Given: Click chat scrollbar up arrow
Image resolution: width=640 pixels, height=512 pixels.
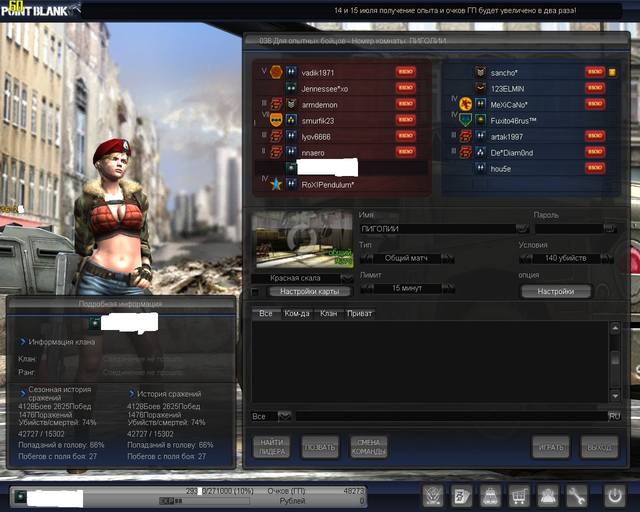Looking at the screenshot, I should coord(615,328).
